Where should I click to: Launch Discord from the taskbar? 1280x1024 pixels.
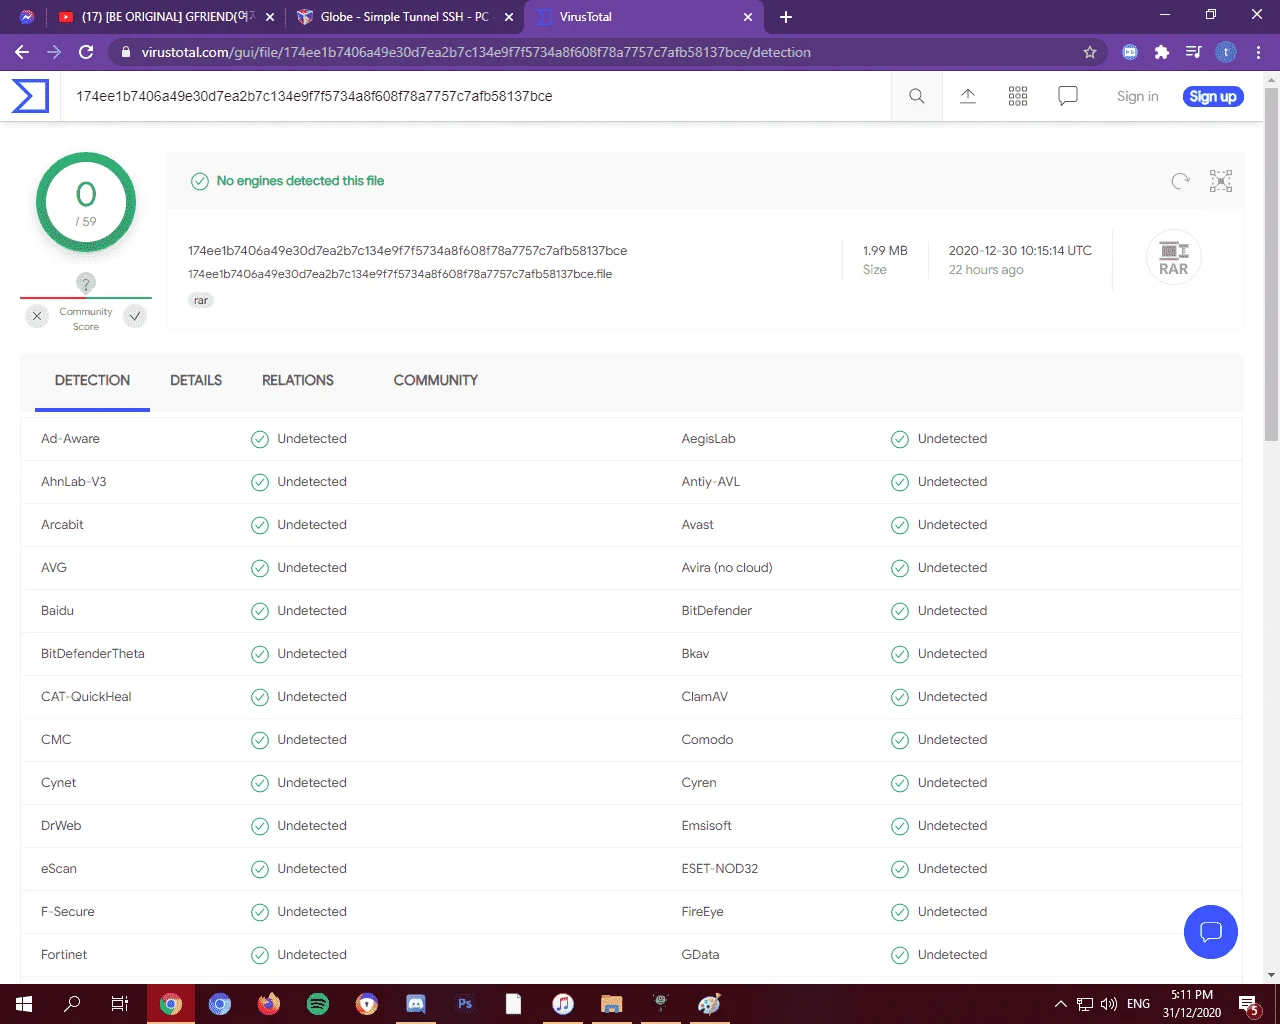[416, 1004]
